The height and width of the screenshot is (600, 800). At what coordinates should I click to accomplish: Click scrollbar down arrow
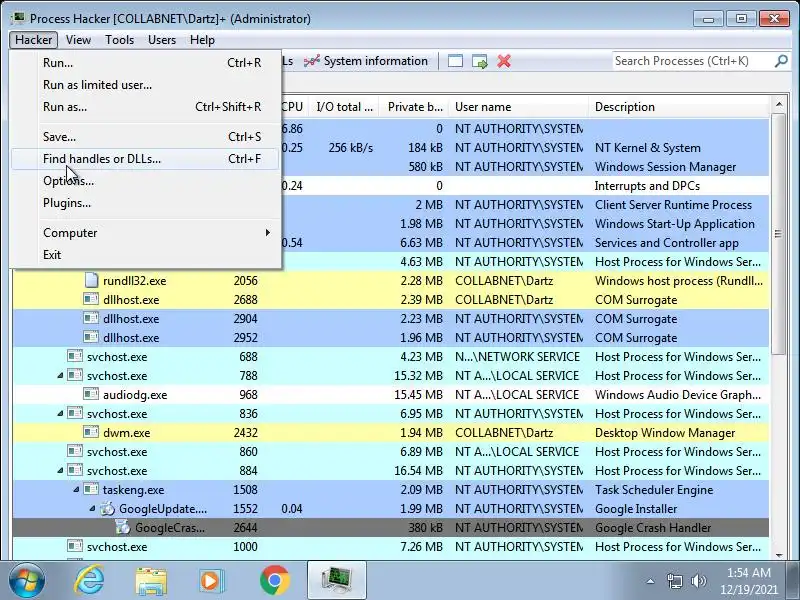[x=779, y=554]
